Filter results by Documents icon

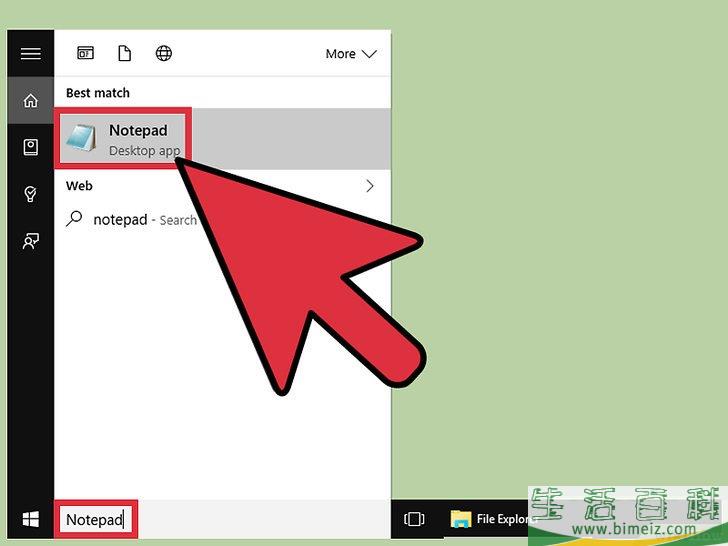(x=125, y=54)
